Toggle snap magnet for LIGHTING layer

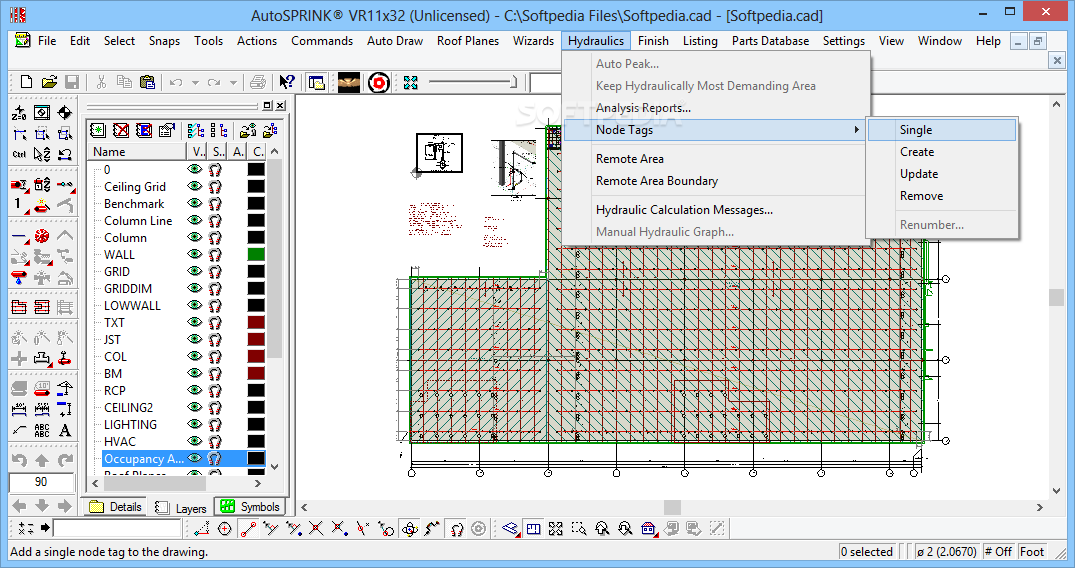(x=215, y=425)
